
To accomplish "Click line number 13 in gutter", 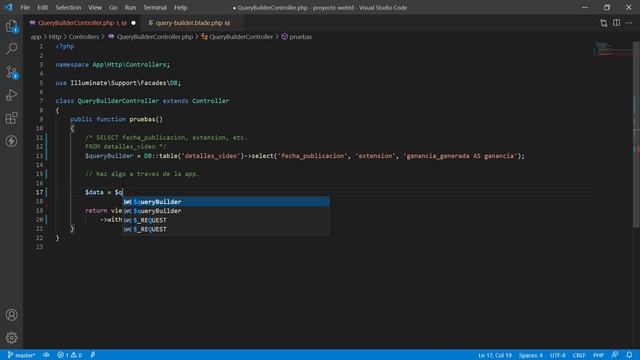I will 39,156.
